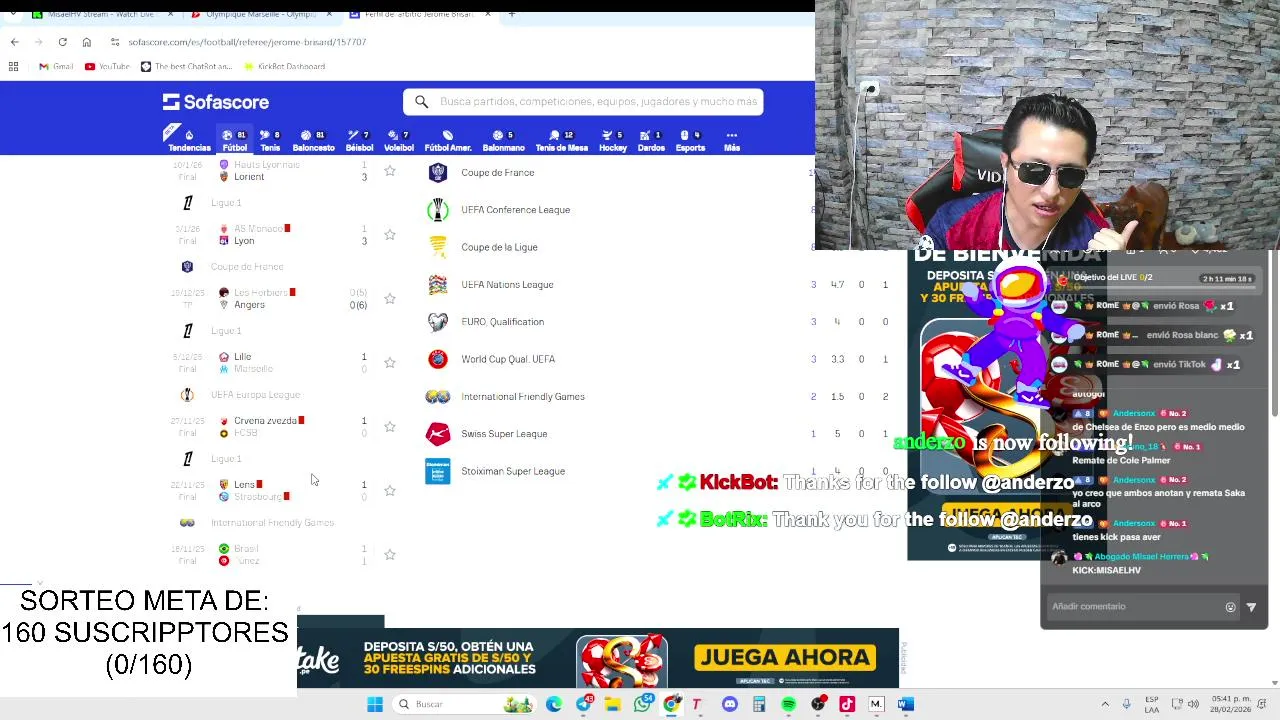This screenshot has width=1280, height=720.
Task: Open Microsoft Word from the taskbar
Action: (x=906, y=704)
